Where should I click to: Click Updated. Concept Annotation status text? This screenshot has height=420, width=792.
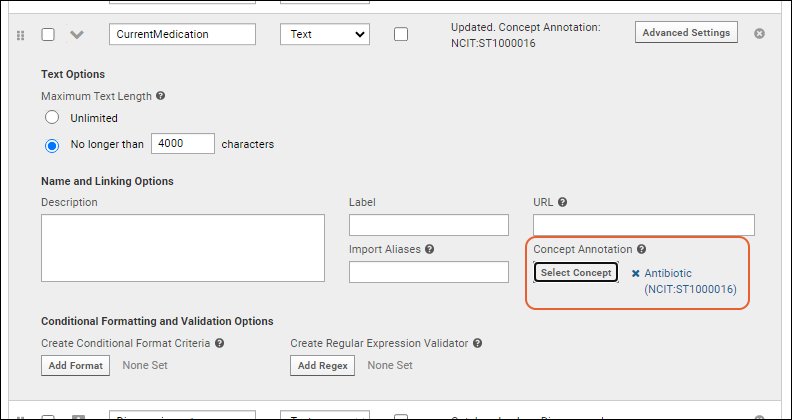point(525,35)
